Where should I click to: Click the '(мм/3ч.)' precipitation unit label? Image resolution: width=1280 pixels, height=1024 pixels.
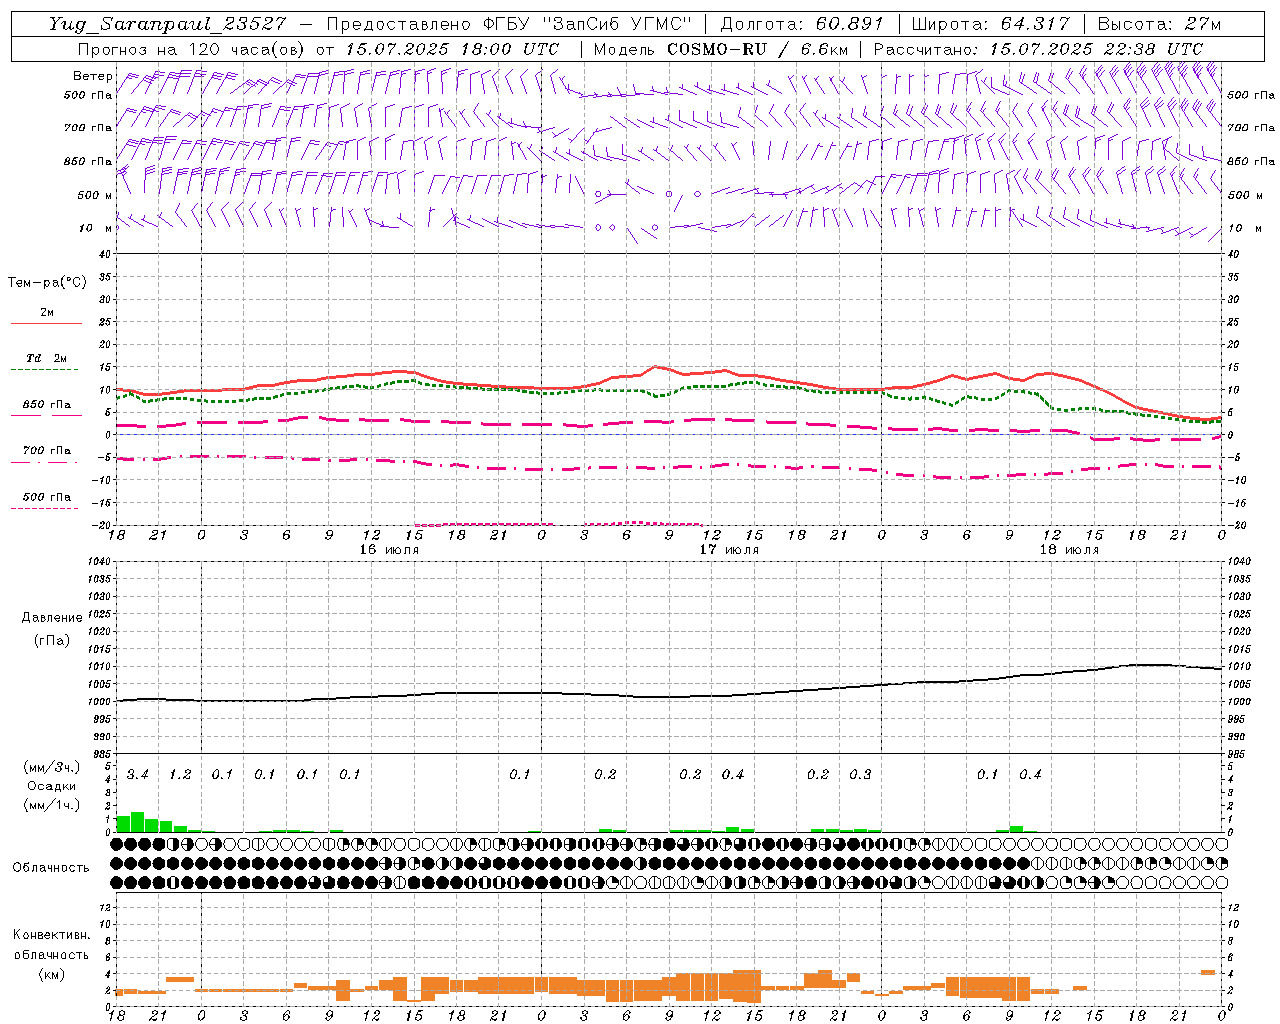point(51,767)
